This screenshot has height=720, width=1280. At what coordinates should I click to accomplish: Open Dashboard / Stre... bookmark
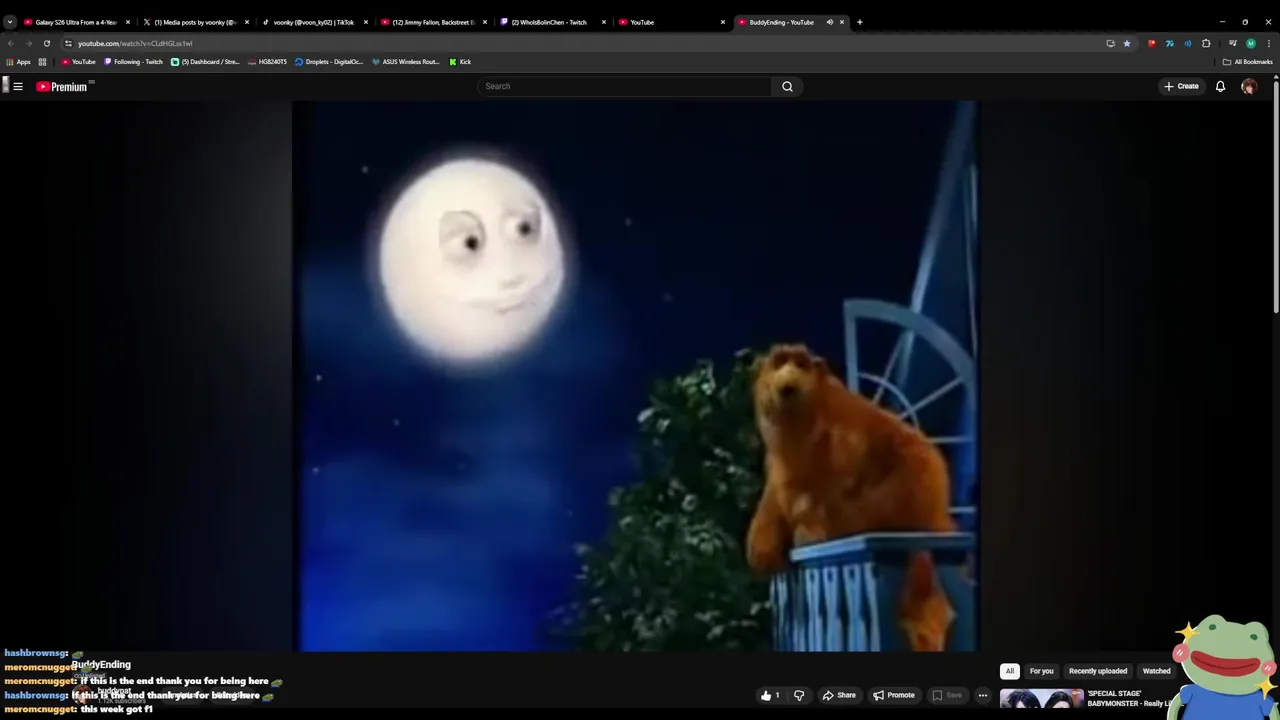click(205, 62)
